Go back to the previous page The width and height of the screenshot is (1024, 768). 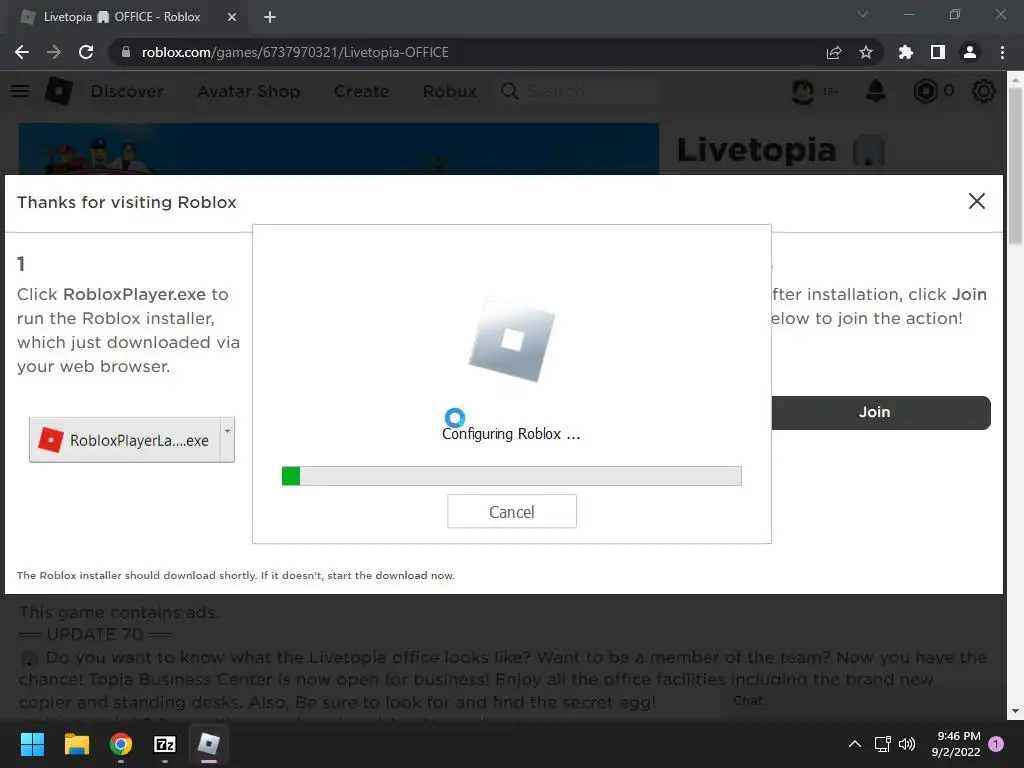[22, 52]
